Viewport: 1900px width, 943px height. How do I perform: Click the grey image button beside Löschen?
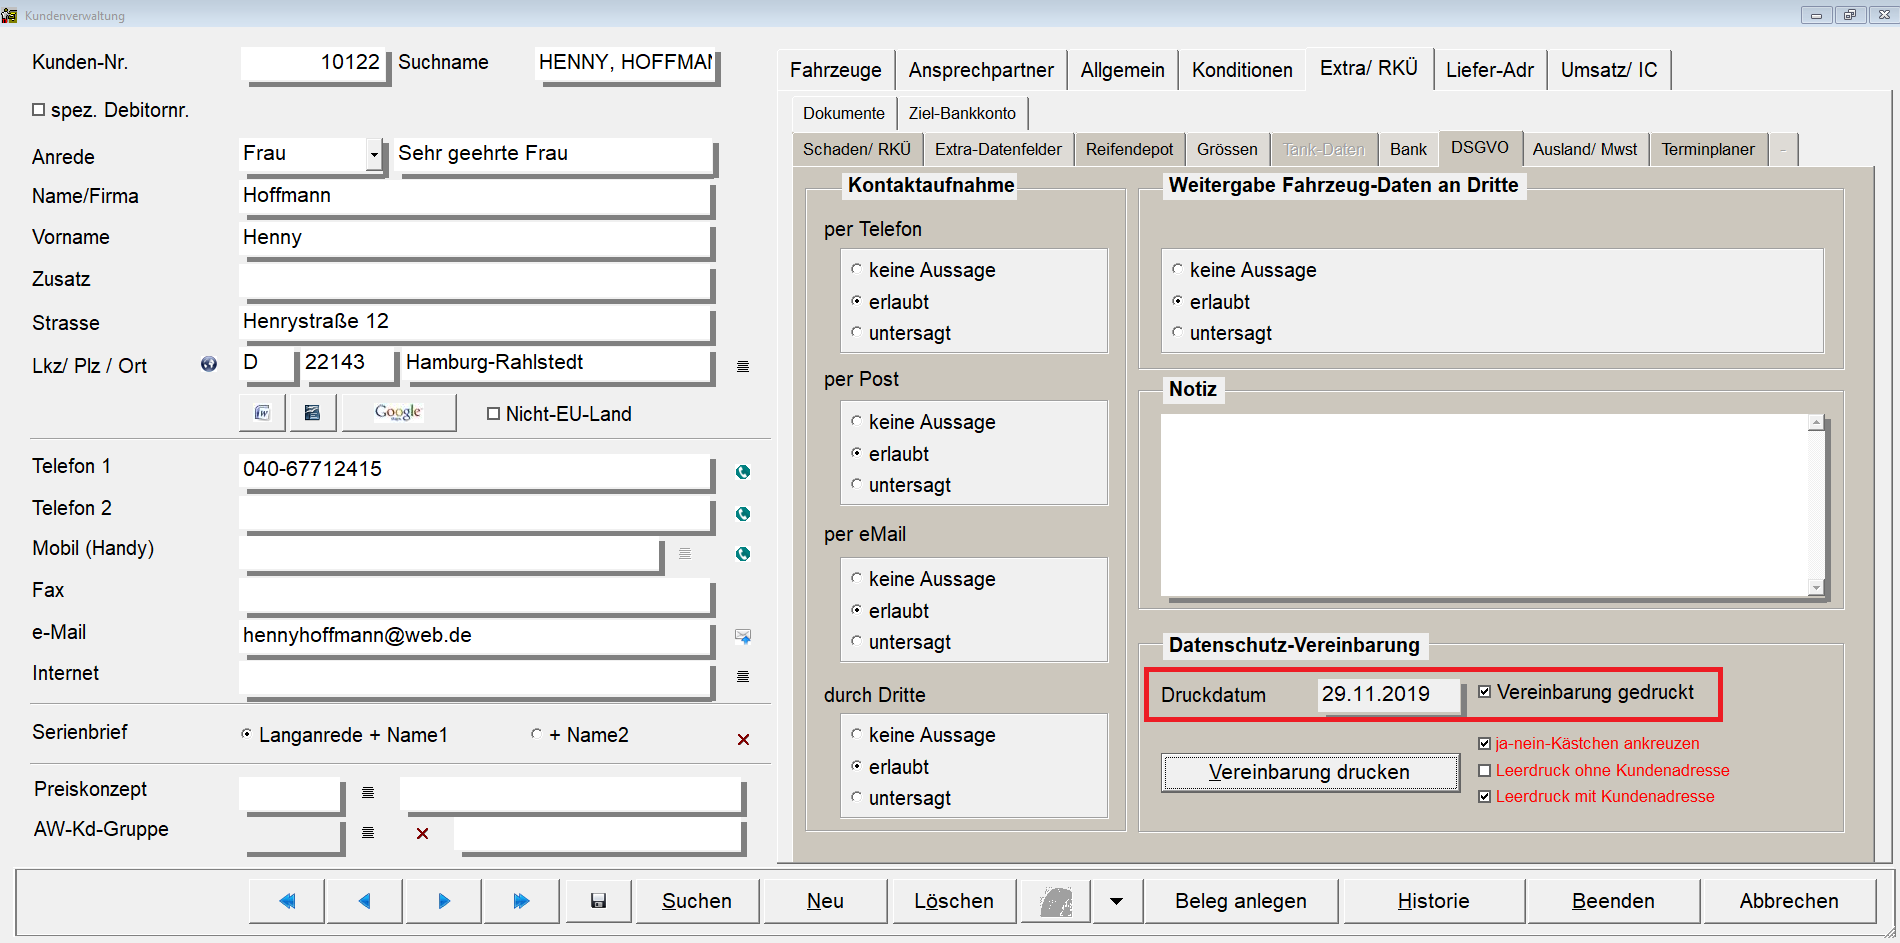click(1056, 901)
